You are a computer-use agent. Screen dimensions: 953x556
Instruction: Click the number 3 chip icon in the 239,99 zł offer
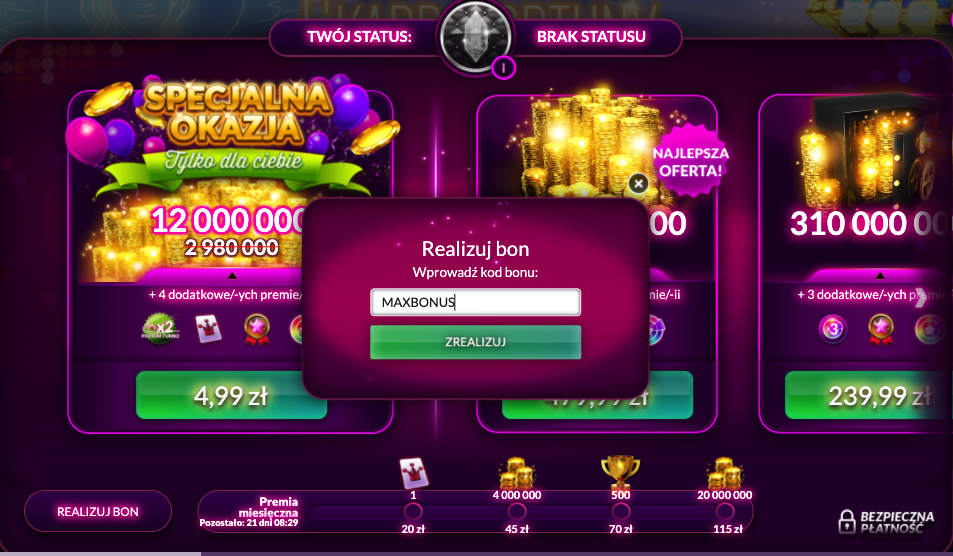pos(833,329)
